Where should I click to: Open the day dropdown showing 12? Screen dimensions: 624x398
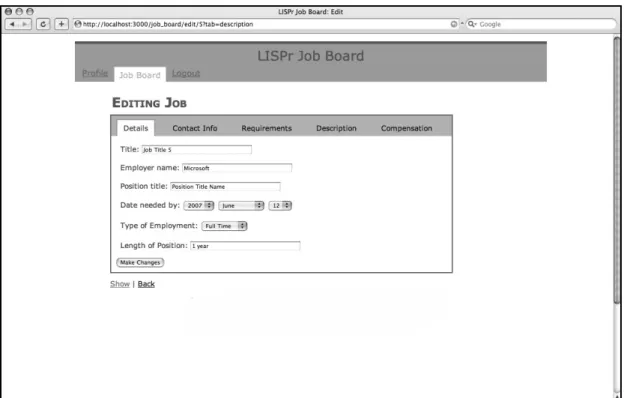[x=280, y=205]
